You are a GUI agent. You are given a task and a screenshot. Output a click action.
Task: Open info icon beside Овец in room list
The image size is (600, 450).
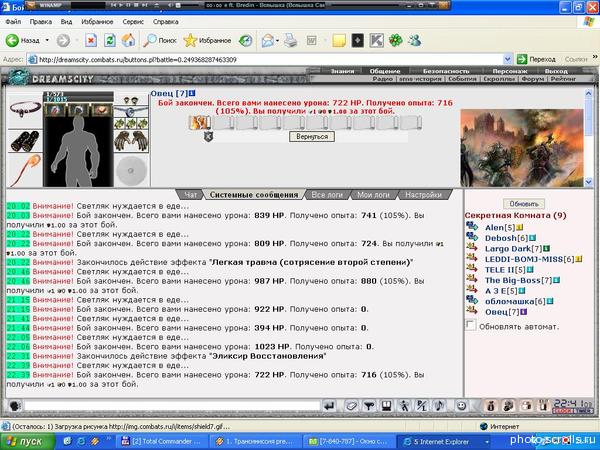[x=524, y=312]
